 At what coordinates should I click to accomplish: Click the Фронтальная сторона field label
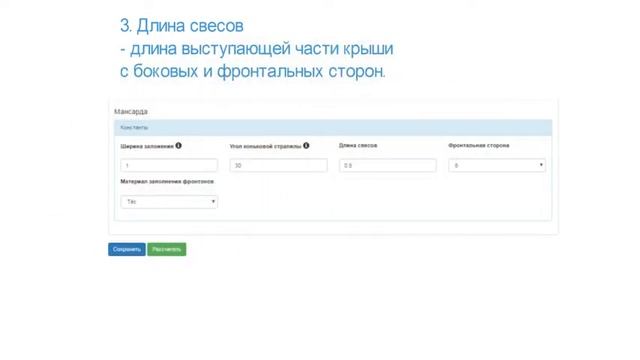coord(478,145)
